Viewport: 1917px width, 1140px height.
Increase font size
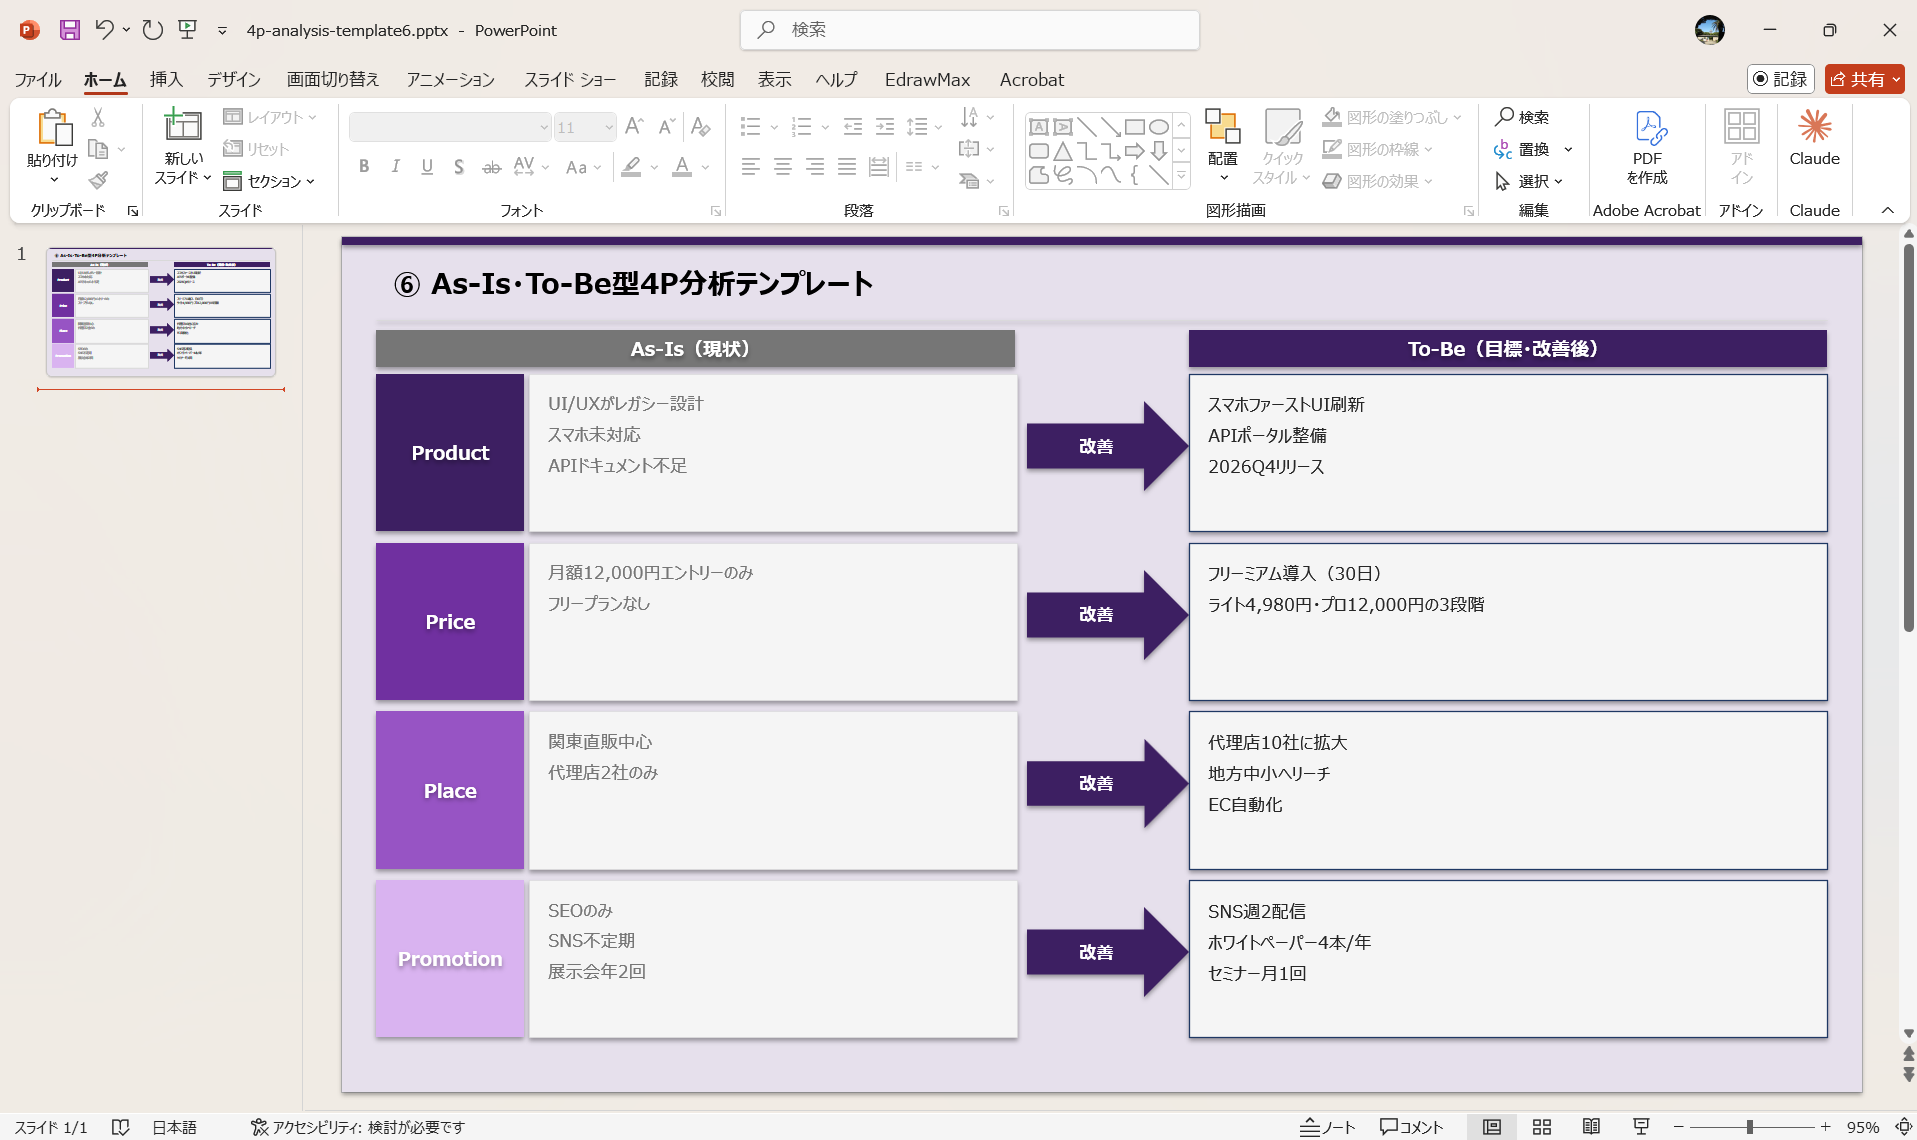[633, 126]
